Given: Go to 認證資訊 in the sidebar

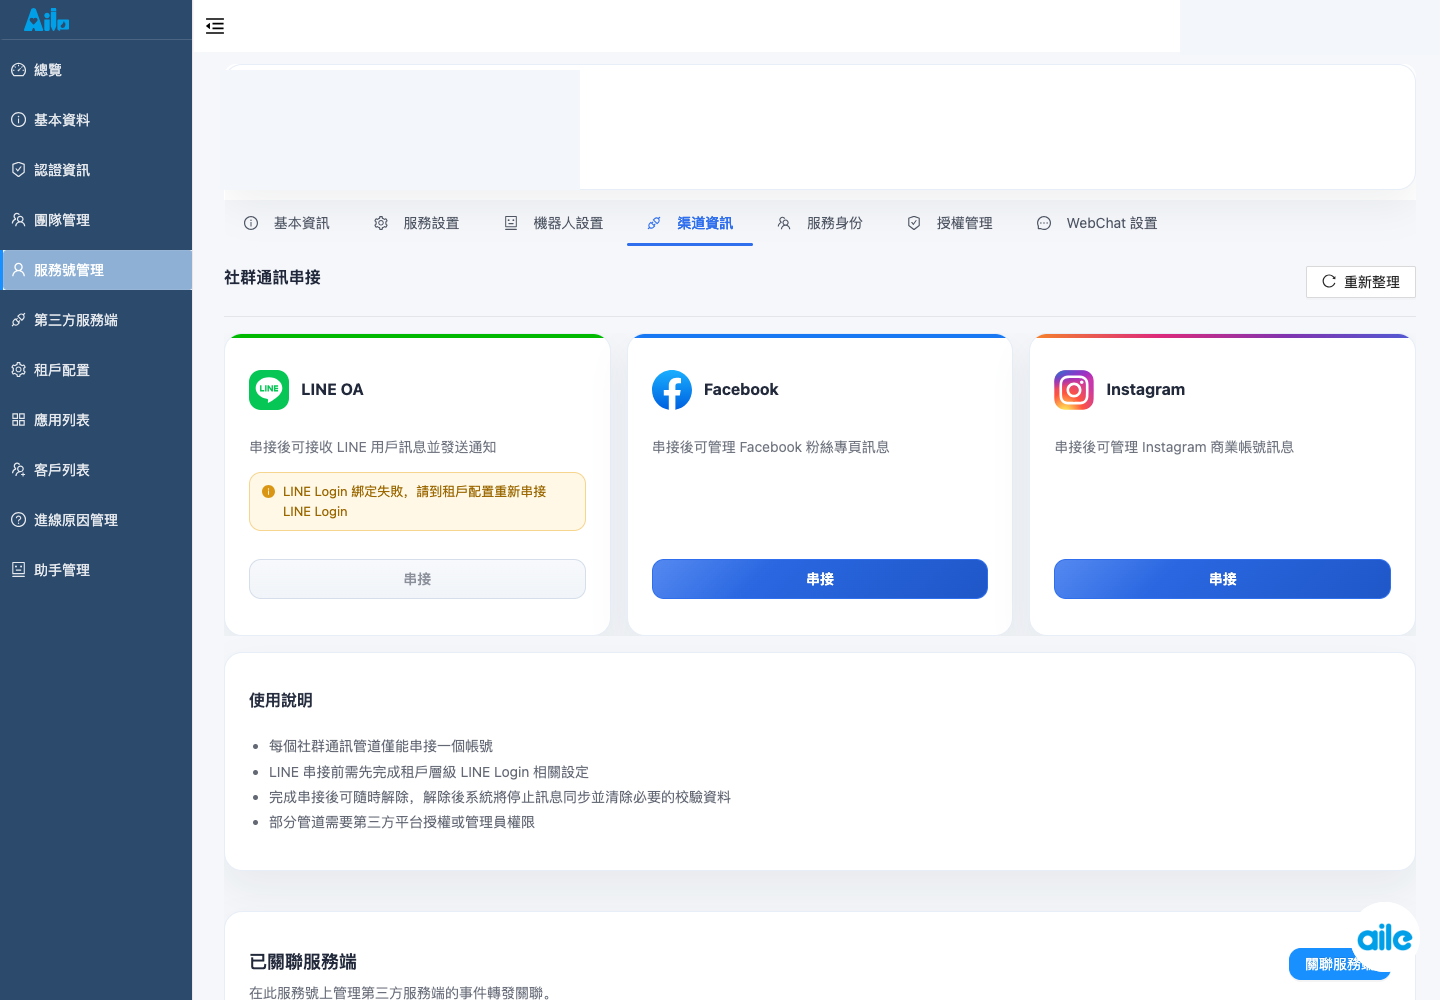Looking at the screenshot, I should [96, 170].
